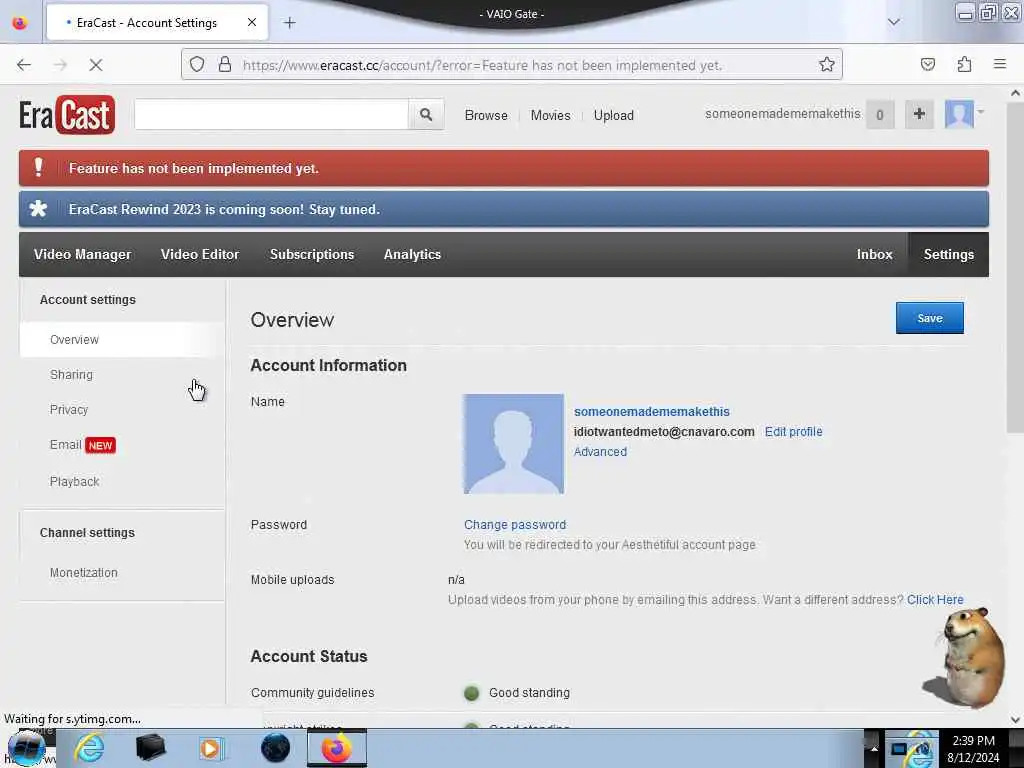Click the Firefox taskbar button
Screen dimensions: 1024x768
coord(336,748)
